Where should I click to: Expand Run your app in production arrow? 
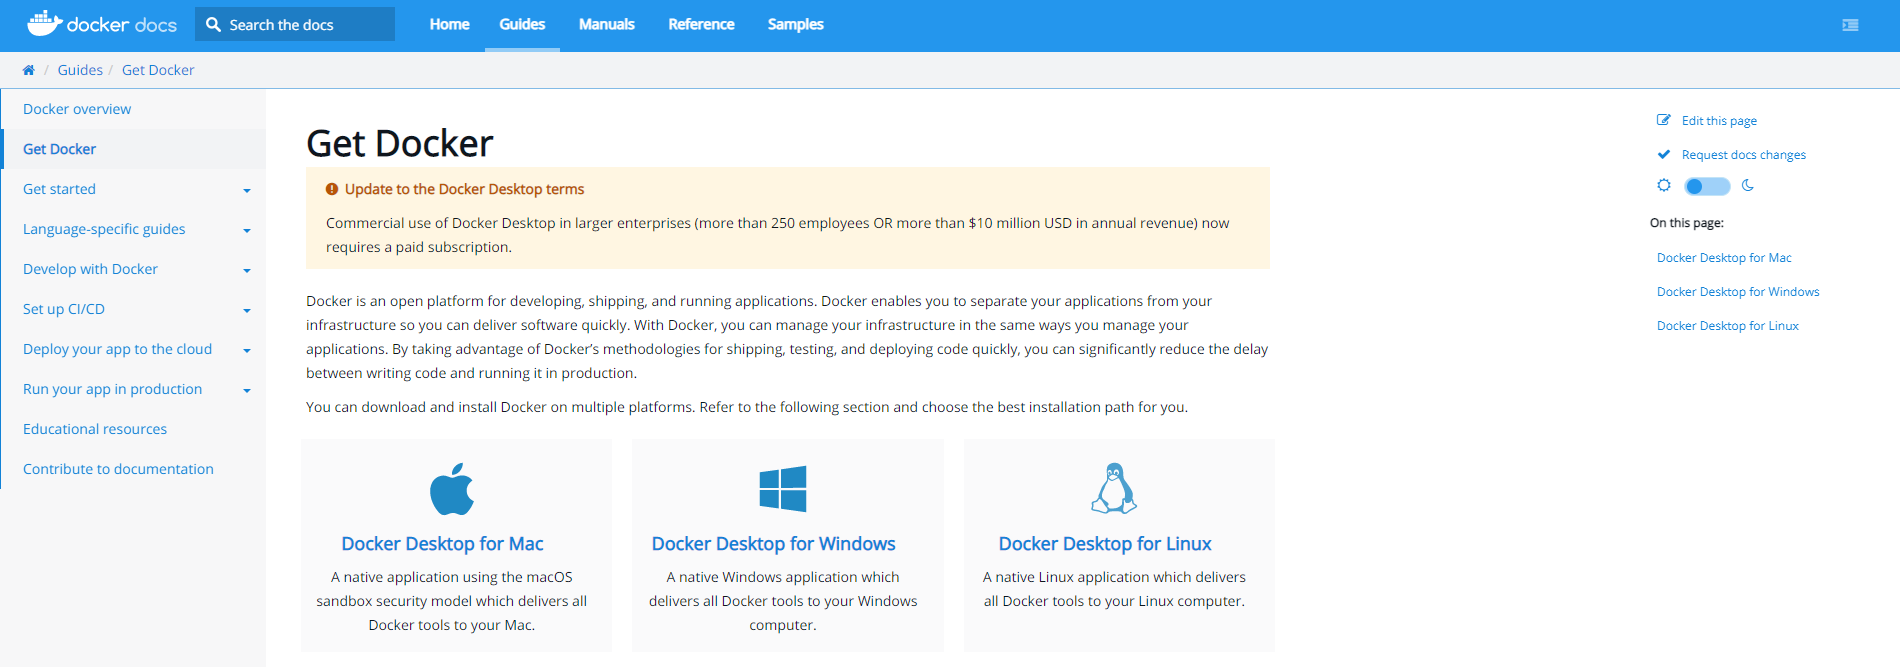247,390
